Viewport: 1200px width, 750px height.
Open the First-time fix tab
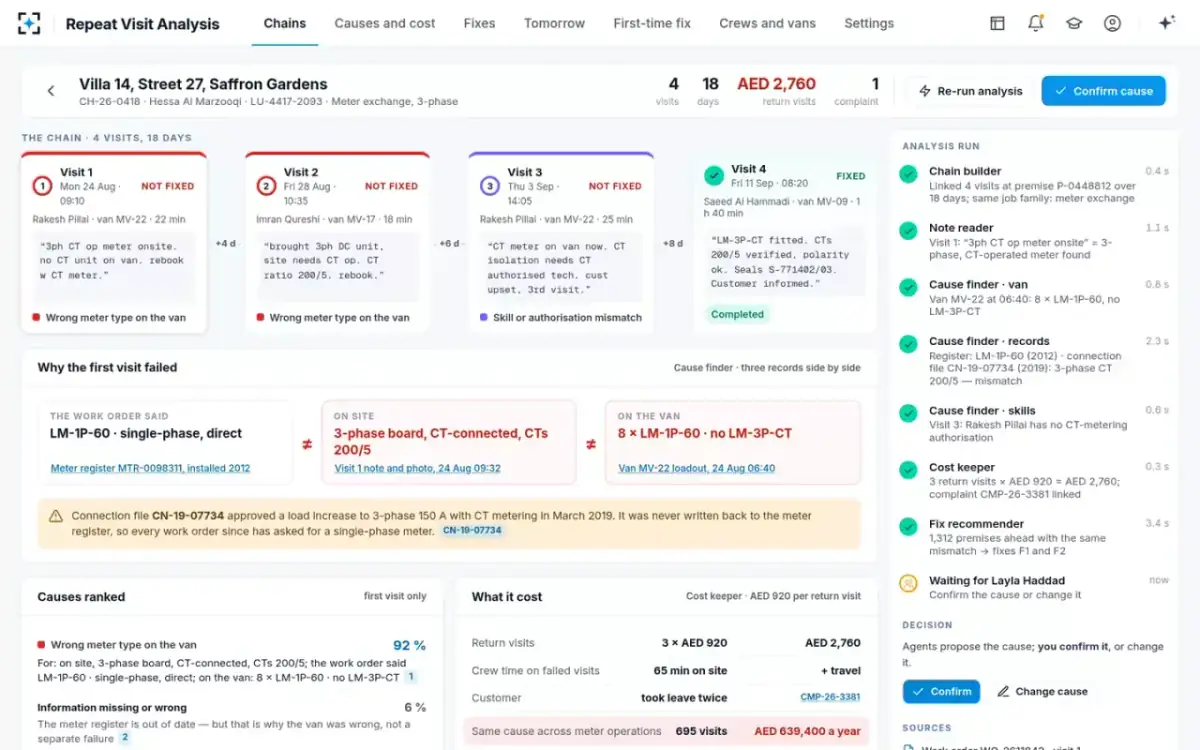[652, 23]
